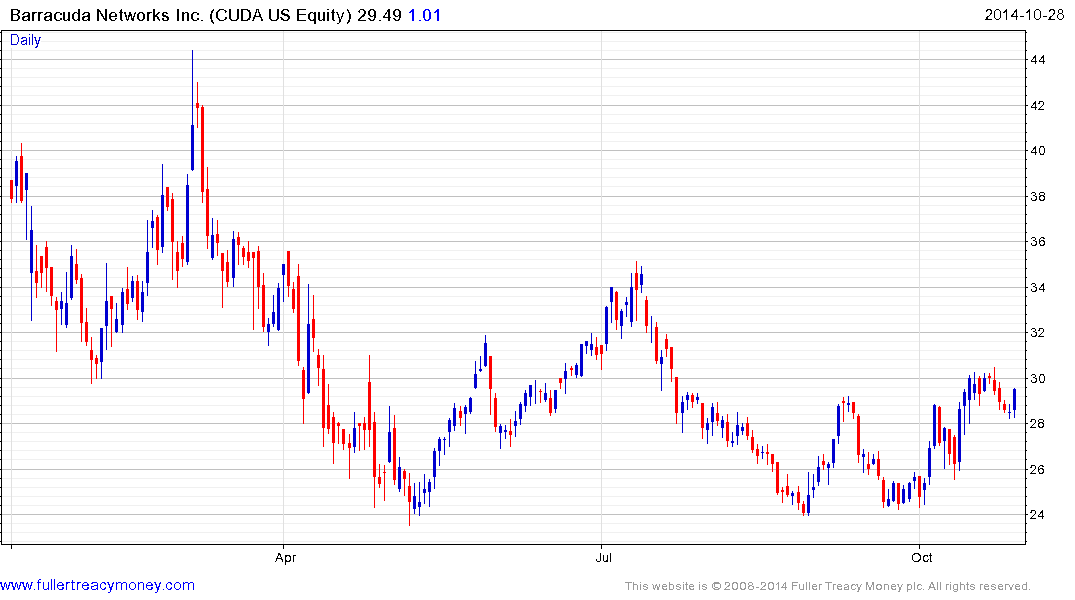Viewport: 1075px width, 600px height.
Task: Click the 36 price axis label
Action: pos(1038,242)
